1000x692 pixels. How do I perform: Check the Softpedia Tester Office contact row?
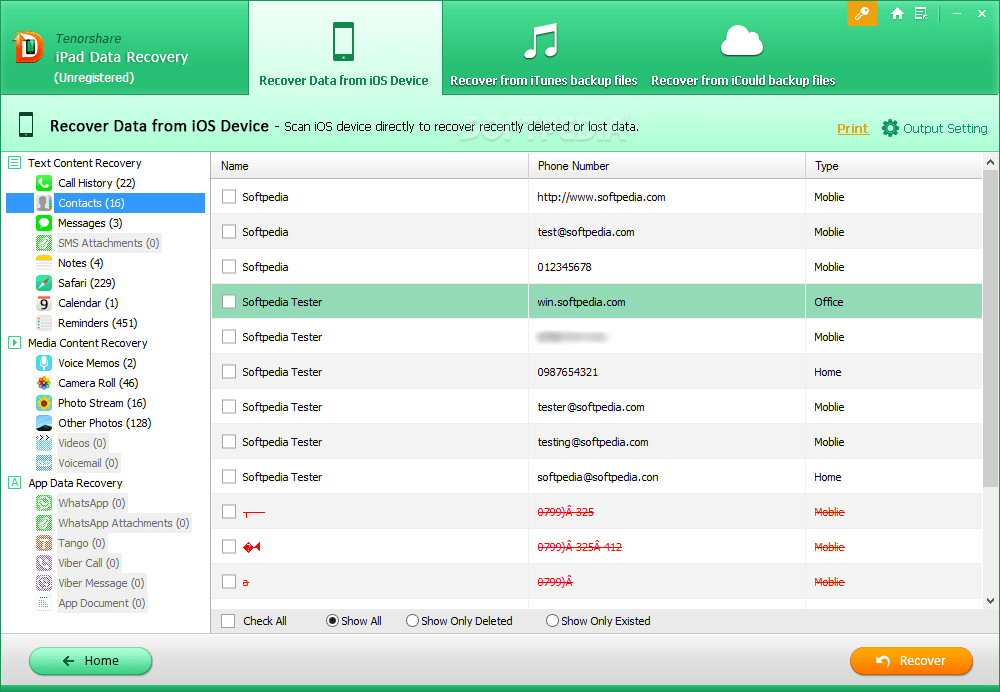click(x=226, y=301)
